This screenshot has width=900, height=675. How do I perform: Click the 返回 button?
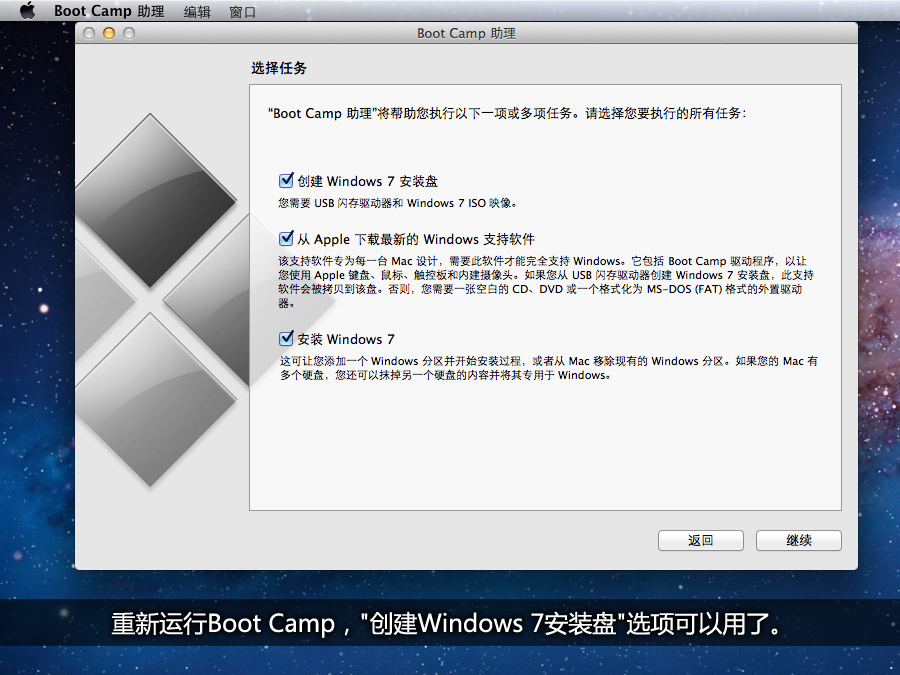click(700, 540)
